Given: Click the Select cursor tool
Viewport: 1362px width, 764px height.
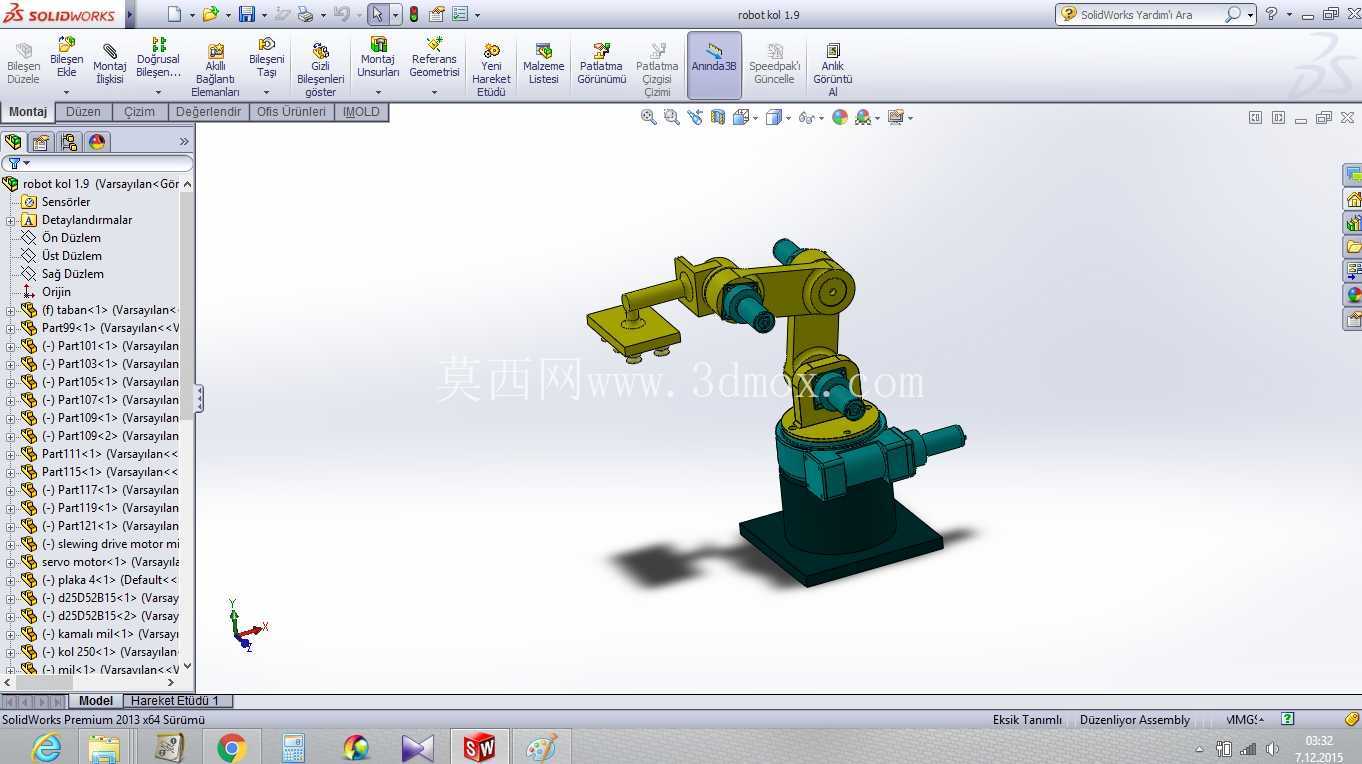Looking at the screenshot, I should pyautogui.click(x=377, y=14).
